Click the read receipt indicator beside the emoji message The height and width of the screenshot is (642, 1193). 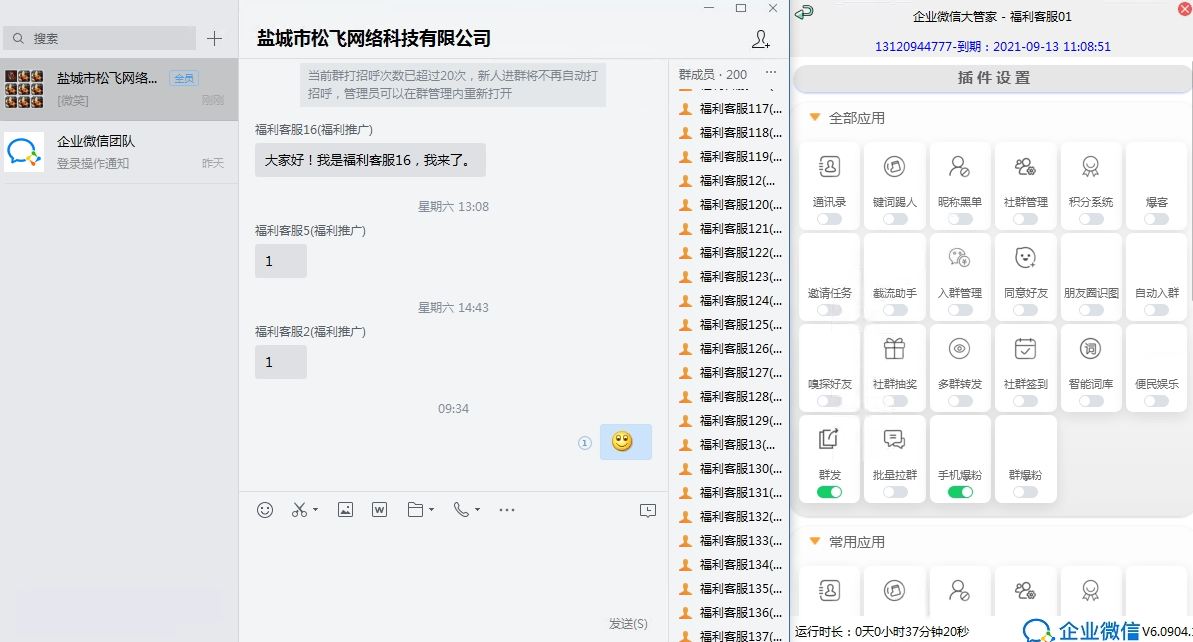(x=584, y=443)
